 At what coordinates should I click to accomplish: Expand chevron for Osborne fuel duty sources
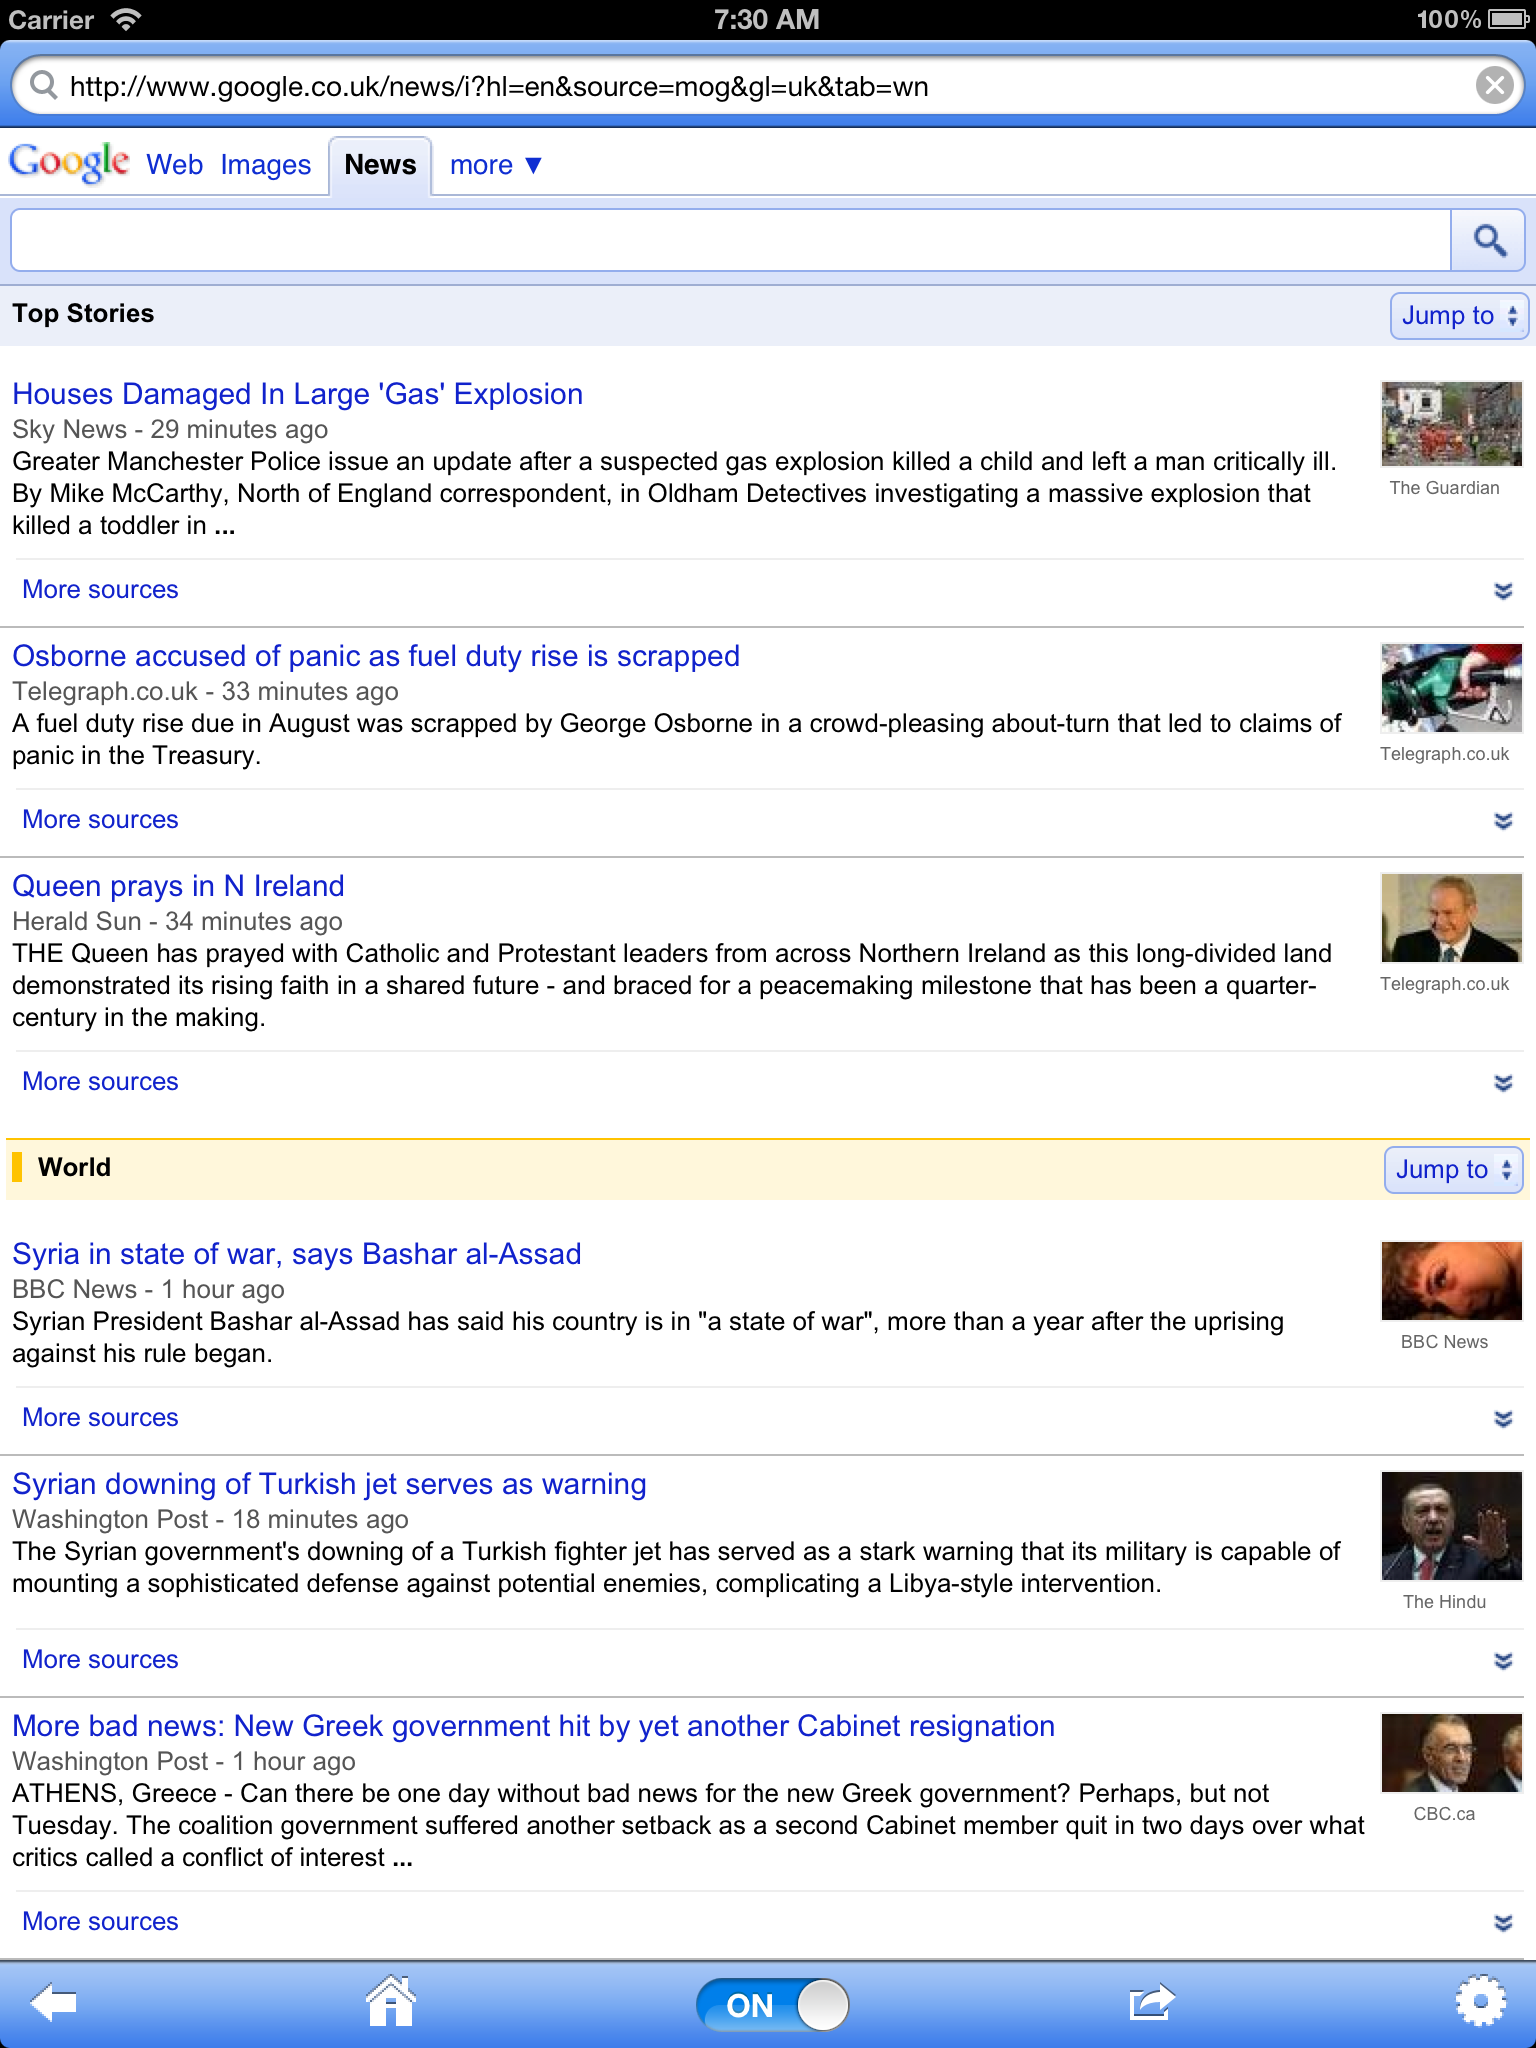pos(1502,821)
